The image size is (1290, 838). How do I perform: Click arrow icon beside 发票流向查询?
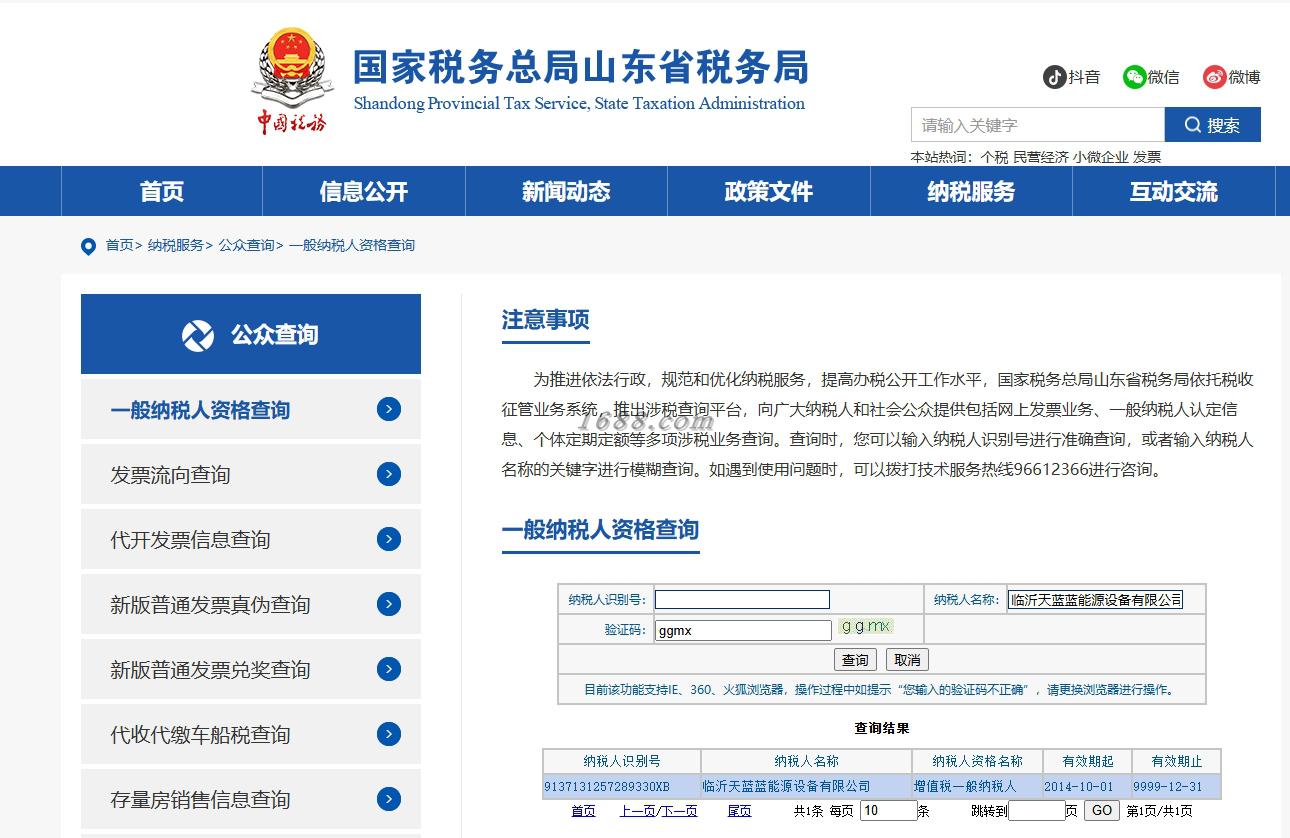tap(389, 474)
